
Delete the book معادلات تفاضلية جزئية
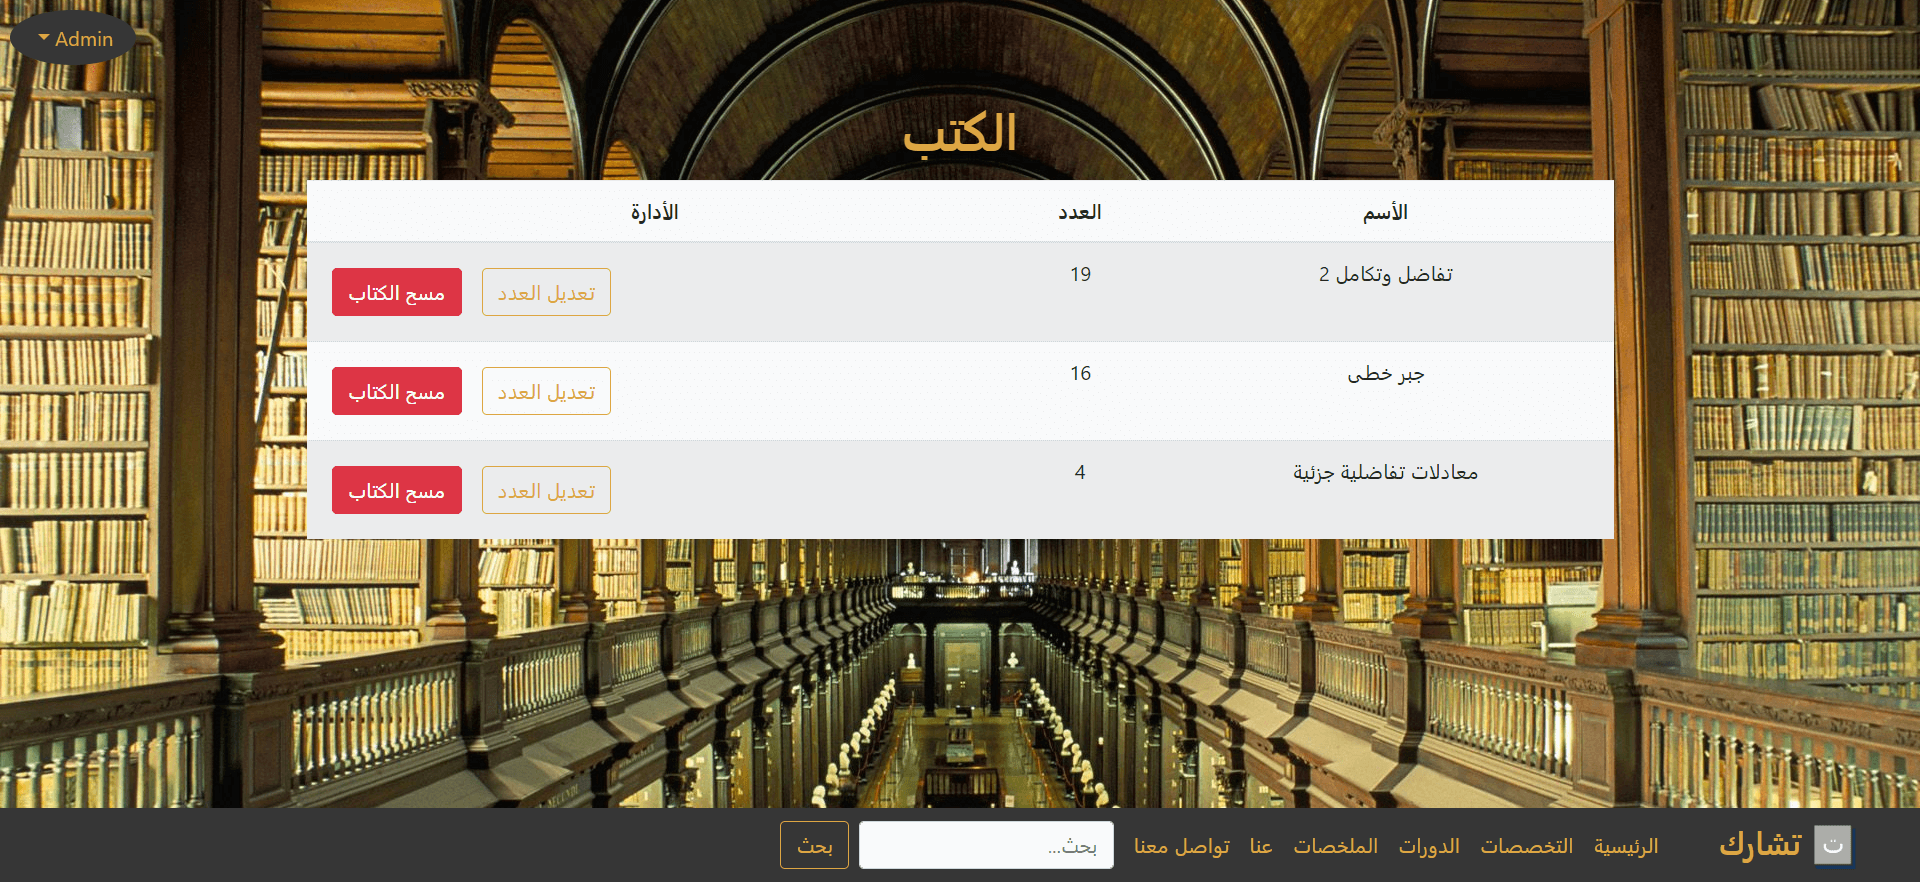tap(397, 490)
